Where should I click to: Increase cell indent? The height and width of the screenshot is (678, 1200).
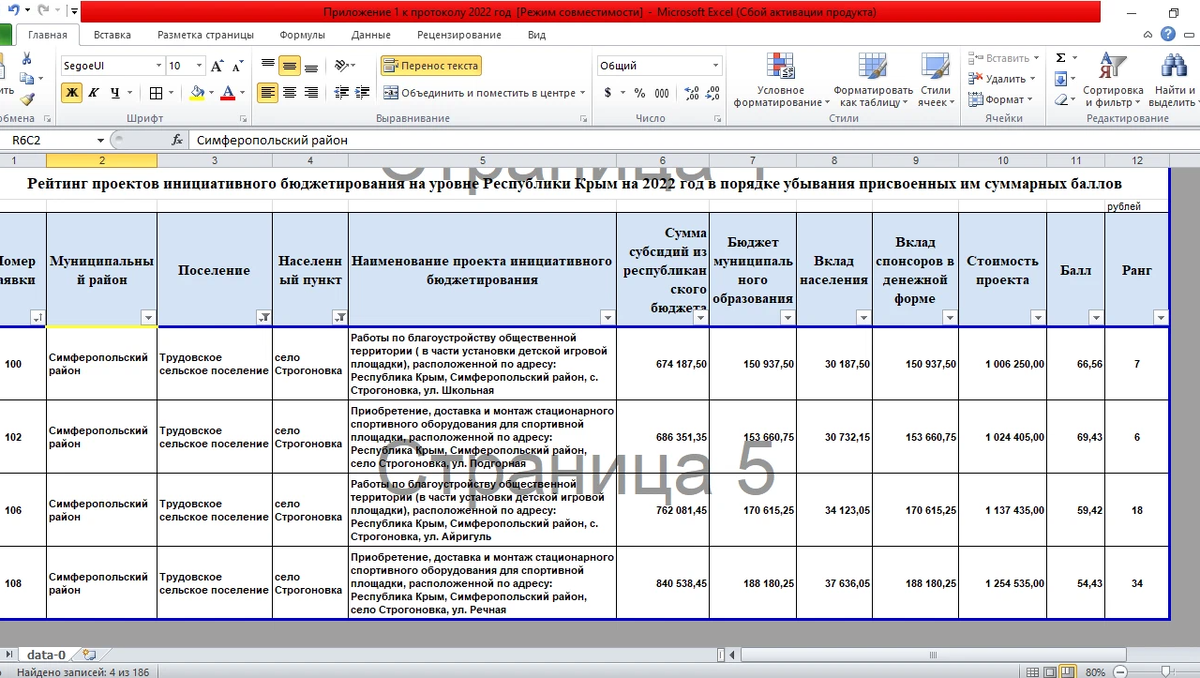(364, 93)
